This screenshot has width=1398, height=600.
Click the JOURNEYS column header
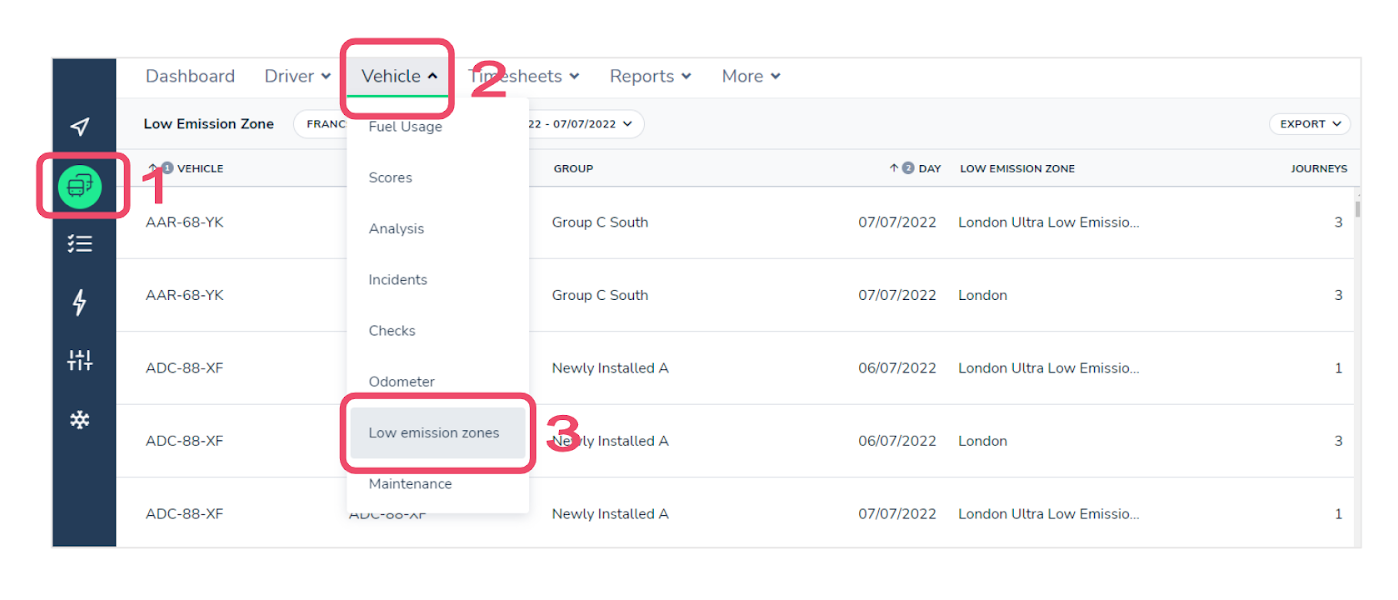pos(1319,169)
